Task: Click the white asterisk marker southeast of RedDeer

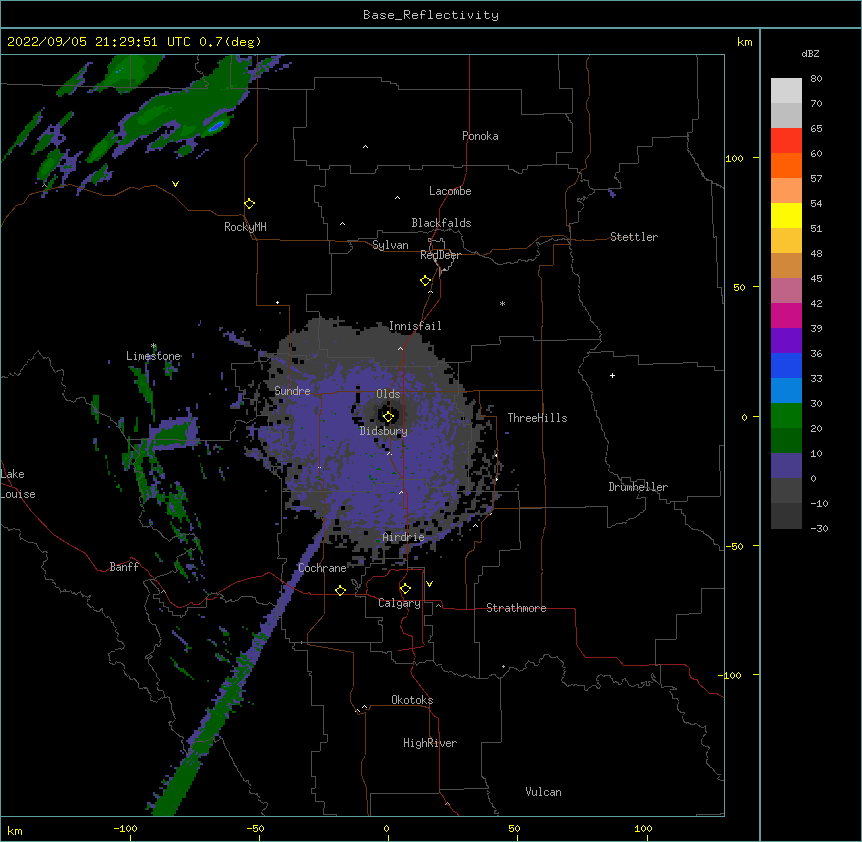Action: click(502, 303)
